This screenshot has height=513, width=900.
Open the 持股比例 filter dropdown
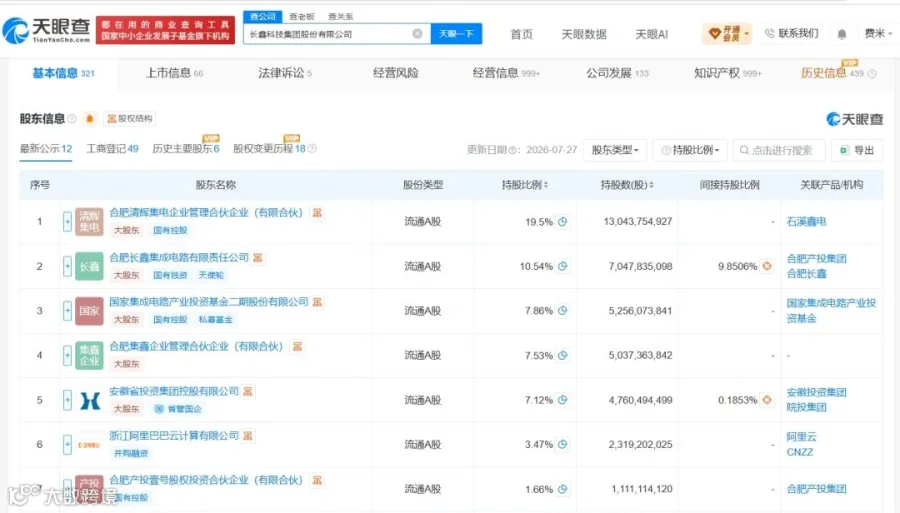690,150
